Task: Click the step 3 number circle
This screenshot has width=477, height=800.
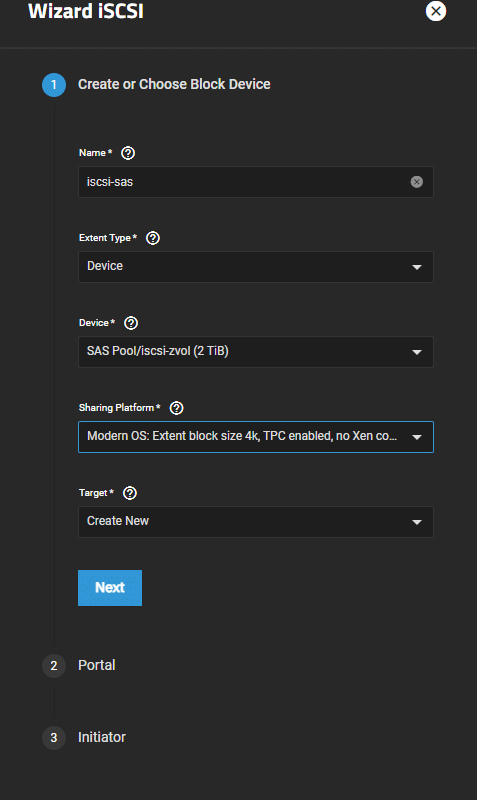Action: click(x=54, y=738)
